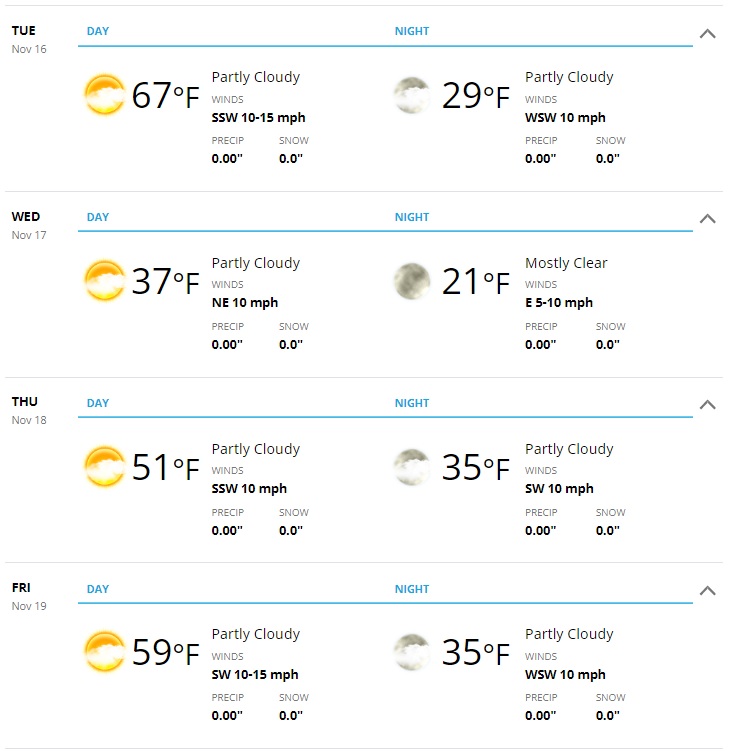
Task: Select the DAY heading for Tuesday
Action: (98, 31)
